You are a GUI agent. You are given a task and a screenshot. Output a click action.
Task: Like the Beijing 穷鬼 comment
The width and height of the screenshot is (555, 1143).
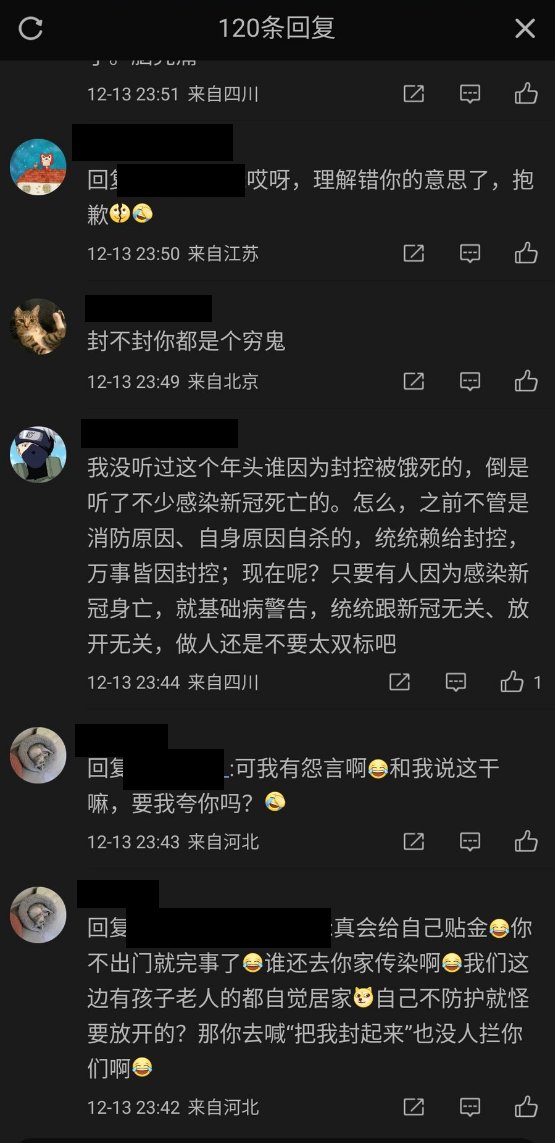(526, 381)
